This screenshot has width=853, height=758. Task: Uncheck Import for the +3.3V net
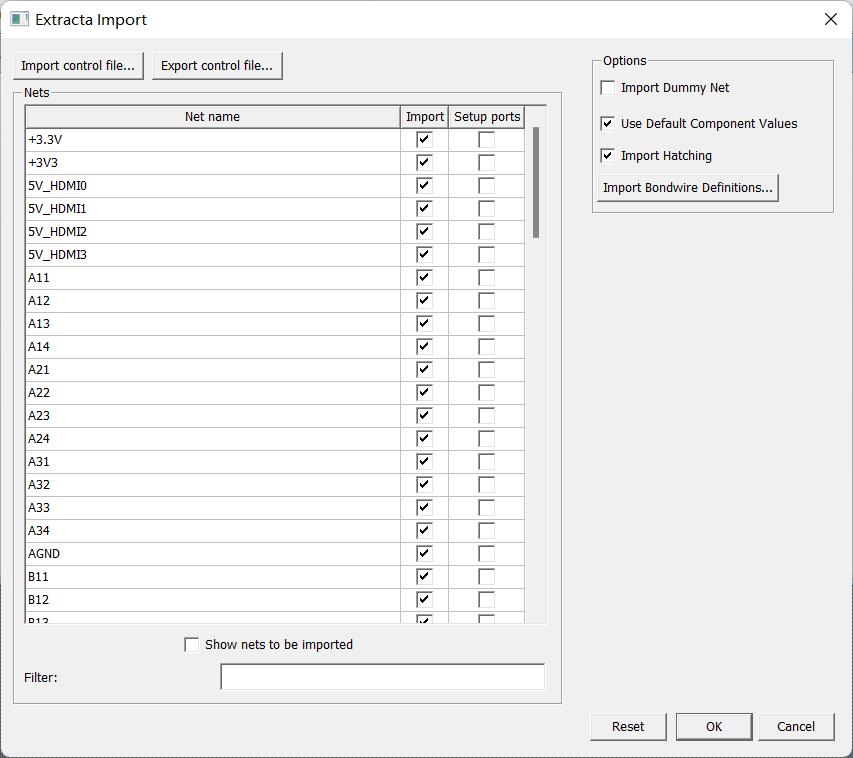pos(423,139)
